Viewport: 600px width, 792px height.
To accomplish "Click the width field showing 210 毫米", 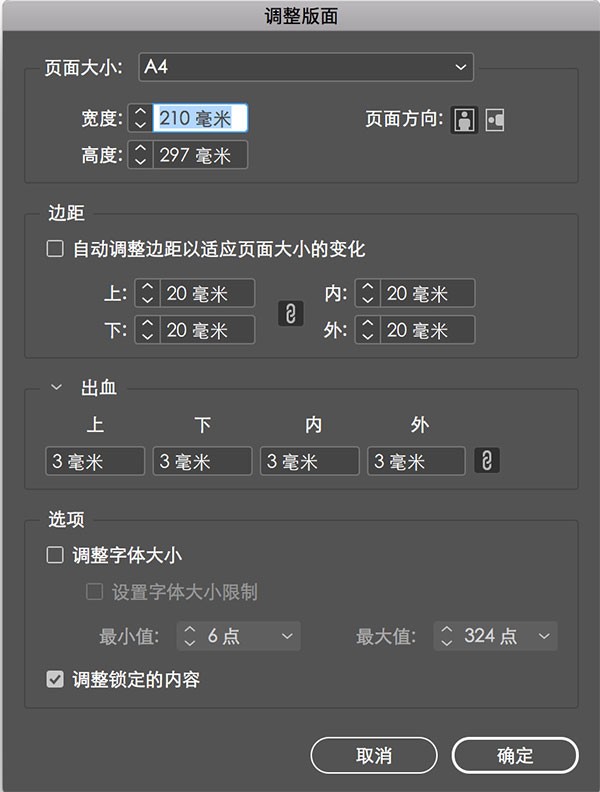I will pyautogui.click(x=200, y=119).
